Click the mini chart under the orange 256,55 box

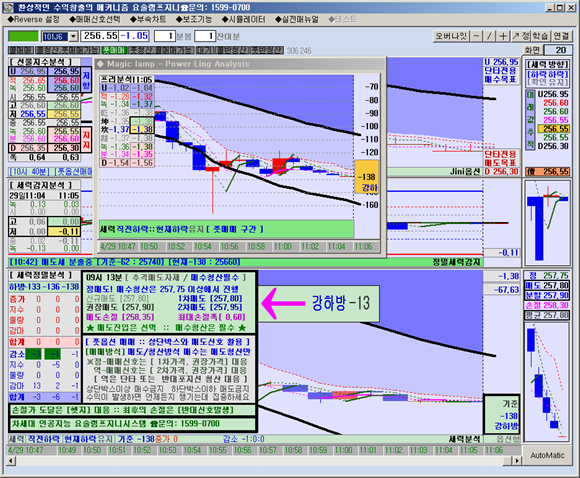pyautogui.click(x=547, y=222)
